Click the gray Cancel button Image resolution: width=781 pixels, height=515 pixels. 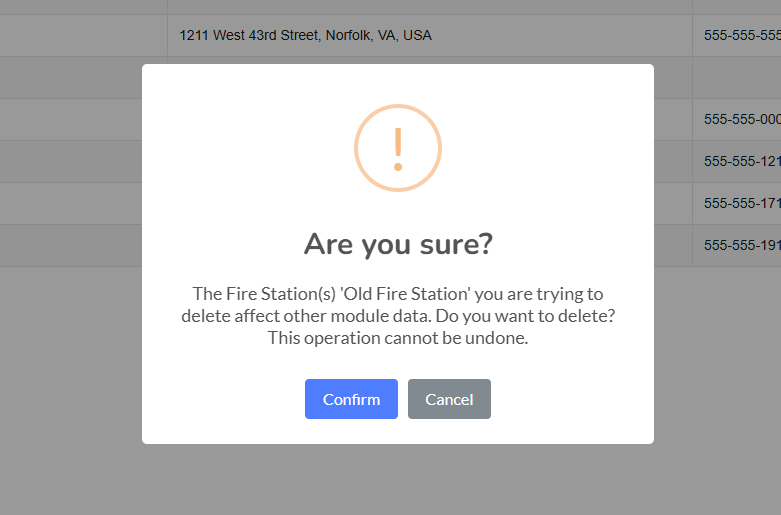coord(449,399)
